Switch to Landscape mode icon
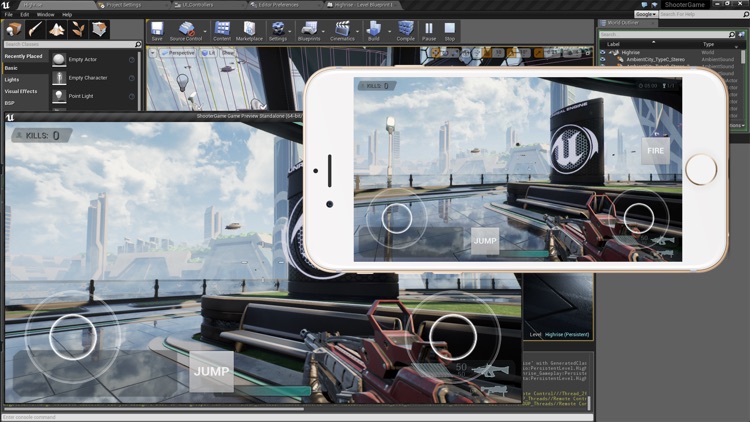 (57, 30)
